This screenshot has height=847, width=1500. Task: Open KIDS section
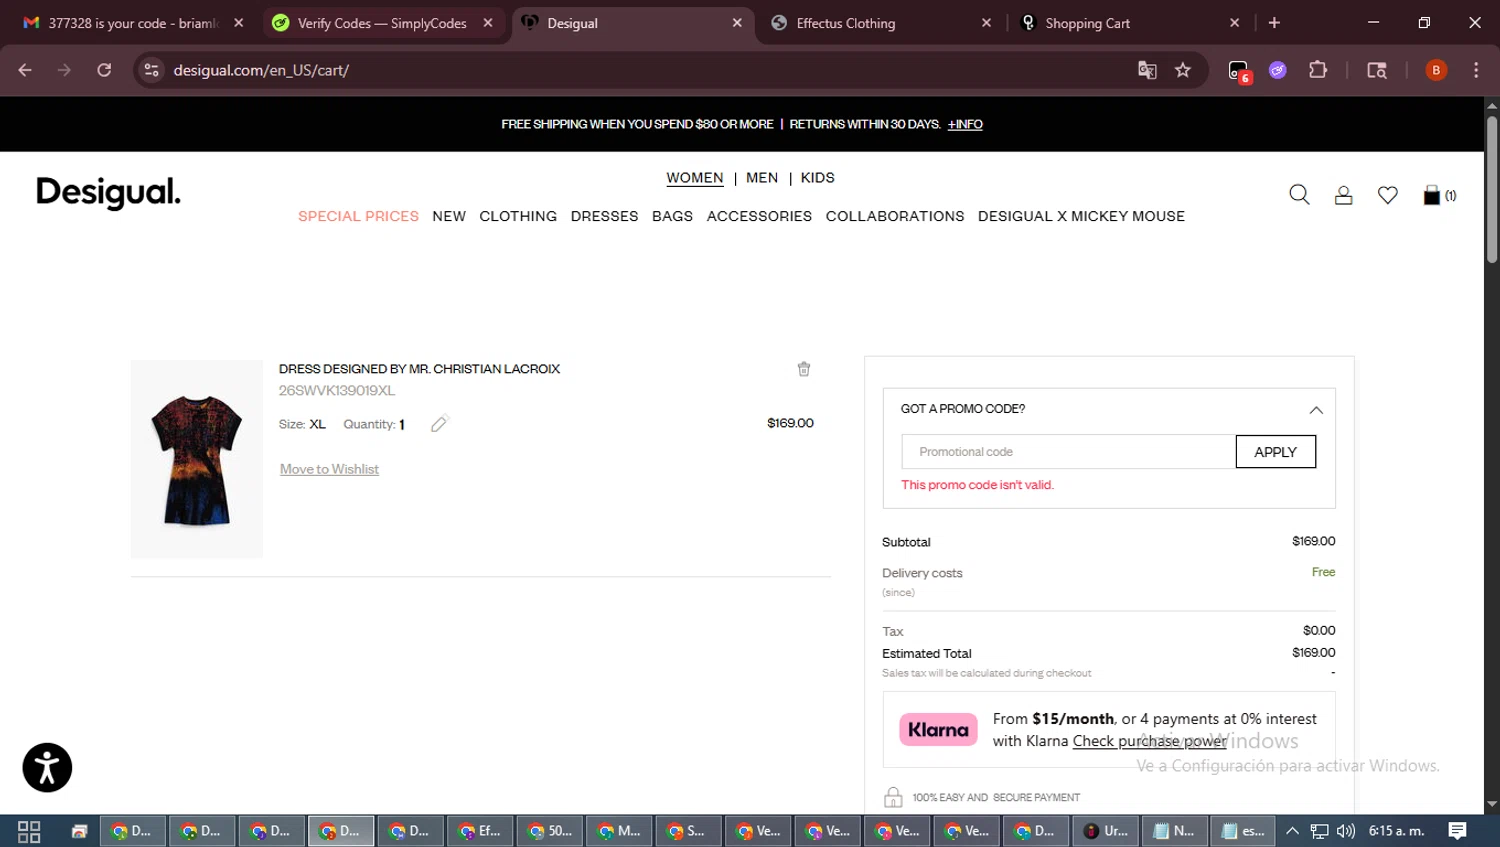tap(817, 177)
